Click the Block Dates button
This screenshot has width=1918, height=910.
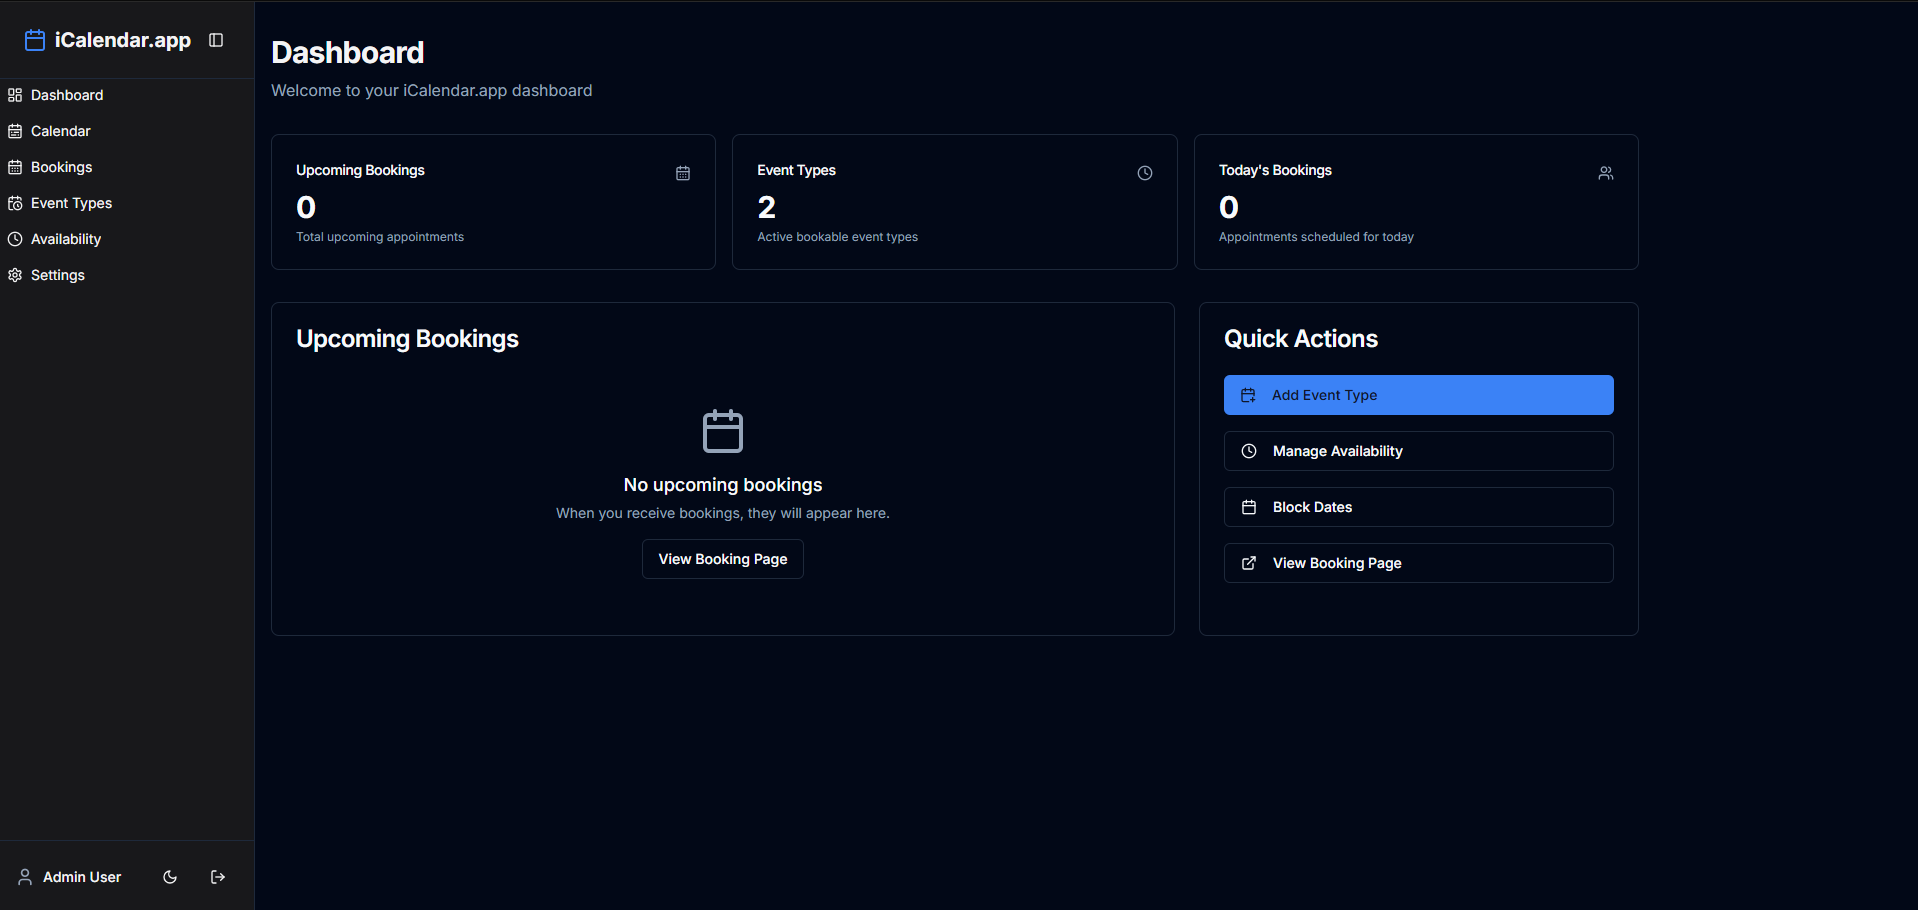click(x=1418, y=507)
